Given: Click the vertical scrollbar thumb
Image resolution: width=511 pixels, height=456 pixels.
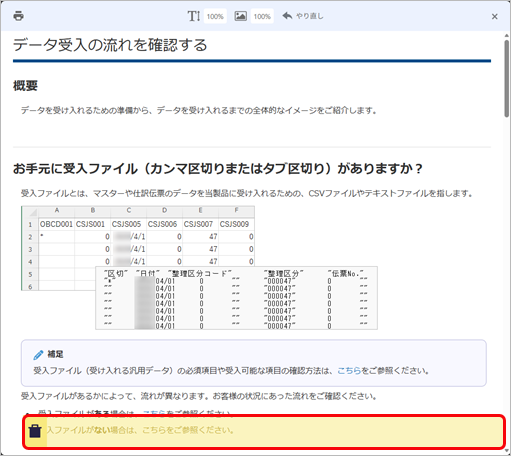Looking at the screenshot, I should pos(507,79).
